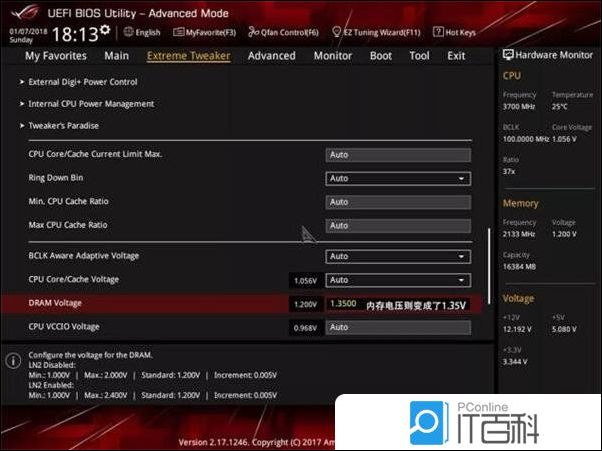This screenshot has width=602, height=451.
Task: Click the 18:13 clock display
Action: [76, 35]
